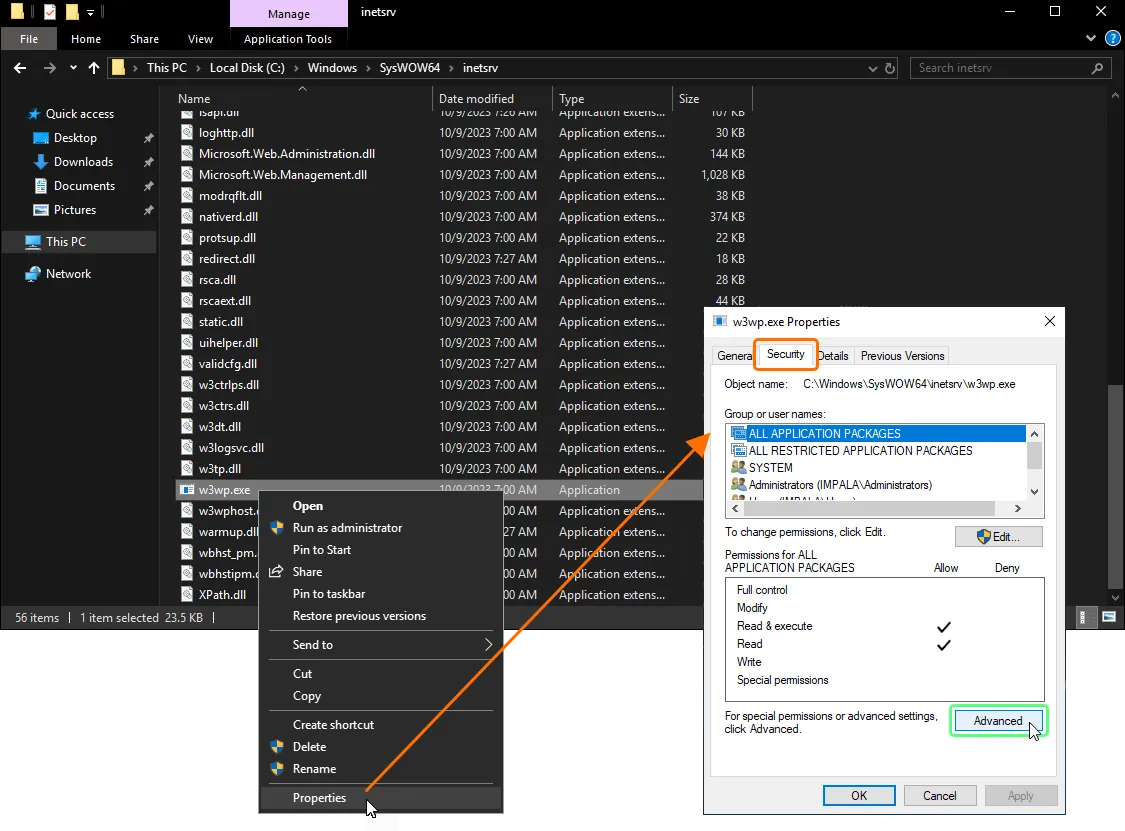Click the Back arrow in File Explorer
The height and width of the screenshot is (831, 1125).
20,68
